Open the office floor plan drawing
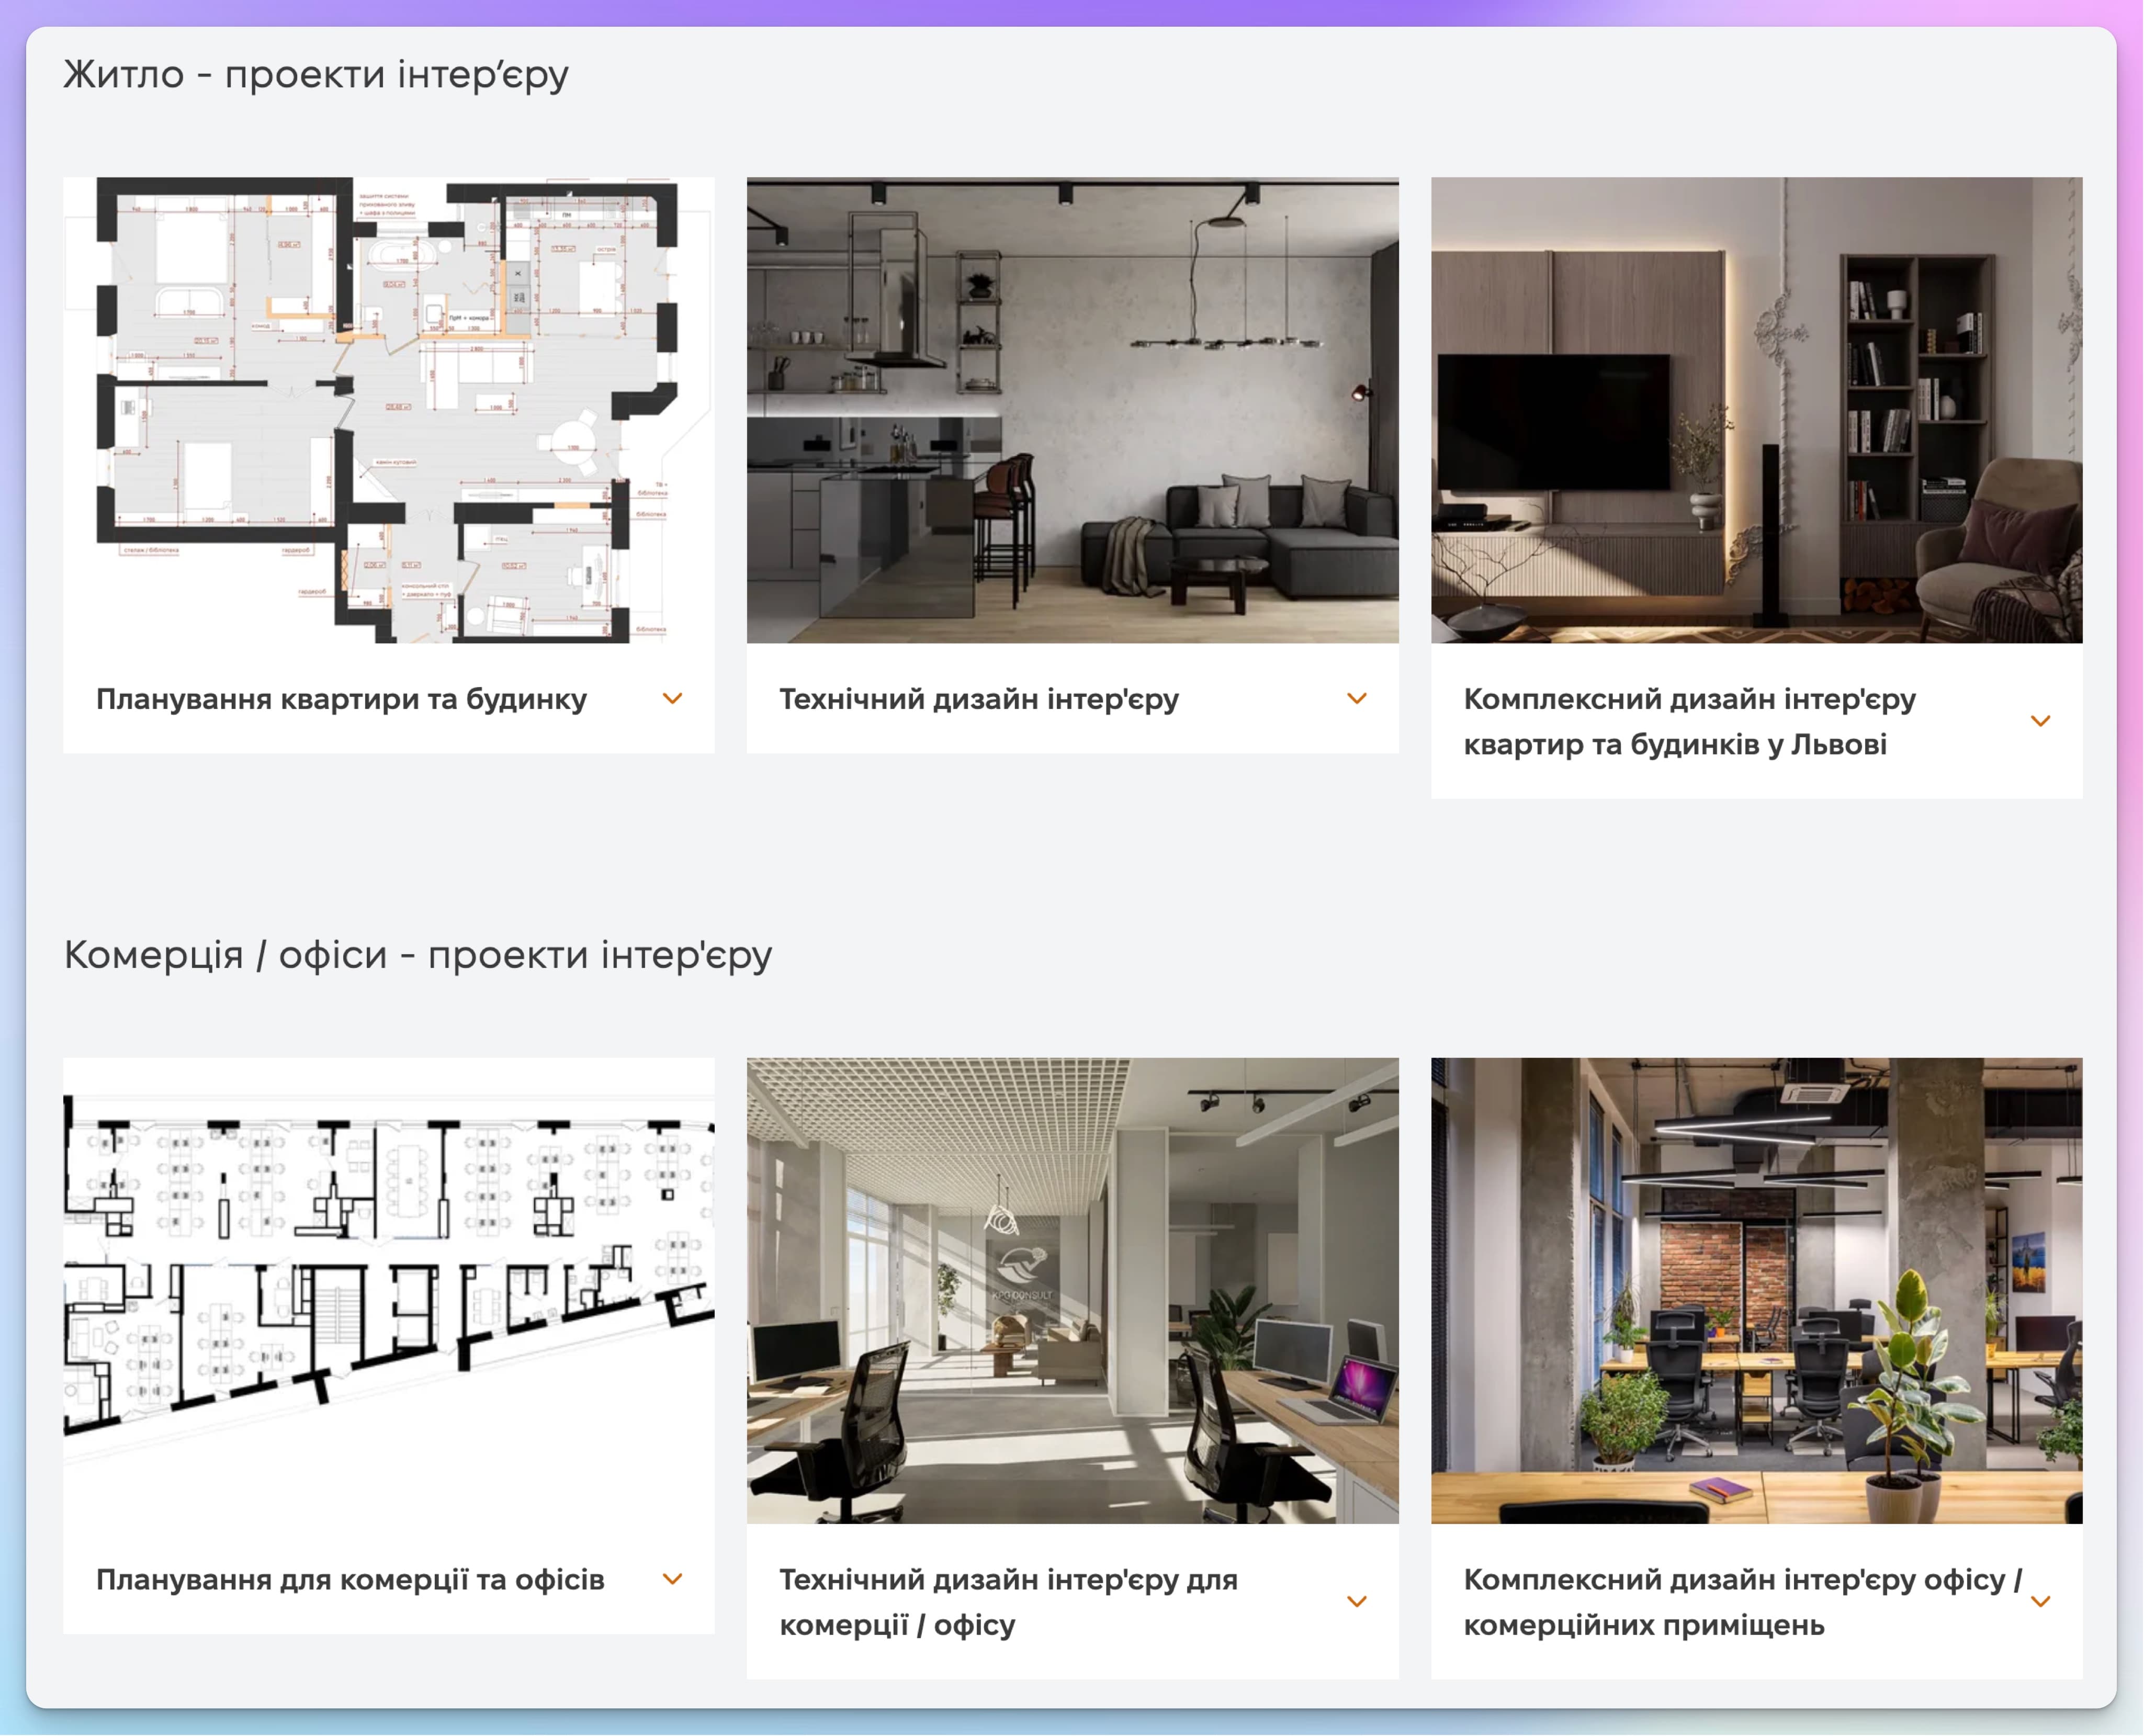 point(388,1290)
